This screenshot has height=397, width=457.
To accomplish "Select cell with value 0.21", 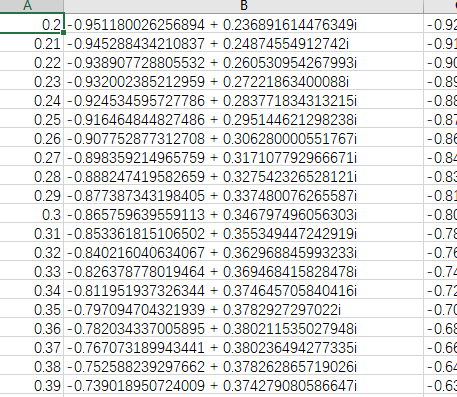I will (31, 42).
